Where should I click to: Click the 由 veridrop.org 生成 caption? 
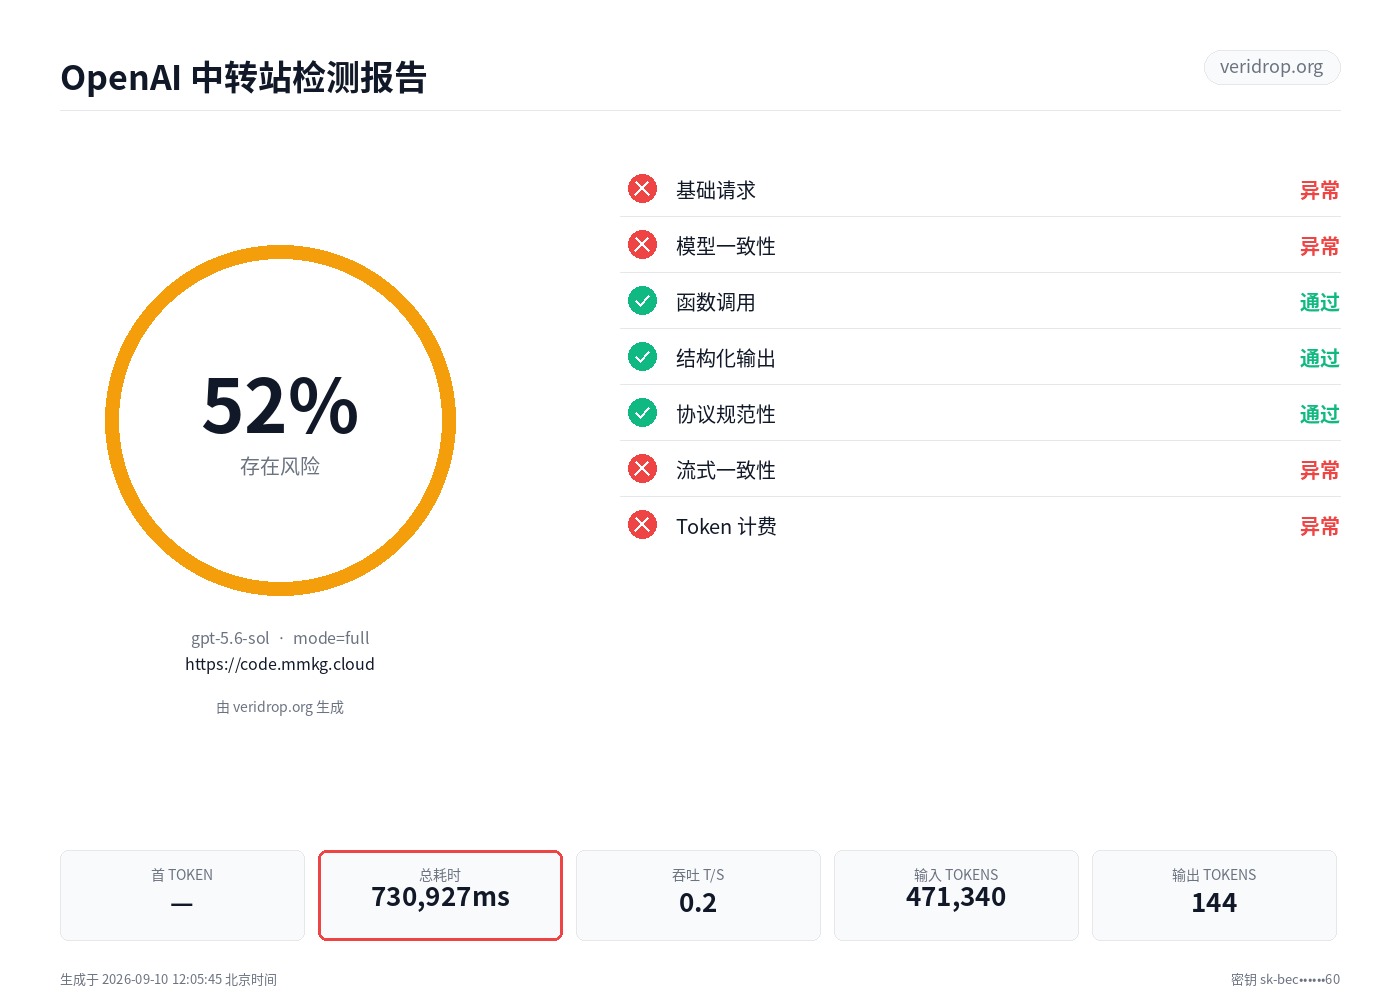(280, 707)
